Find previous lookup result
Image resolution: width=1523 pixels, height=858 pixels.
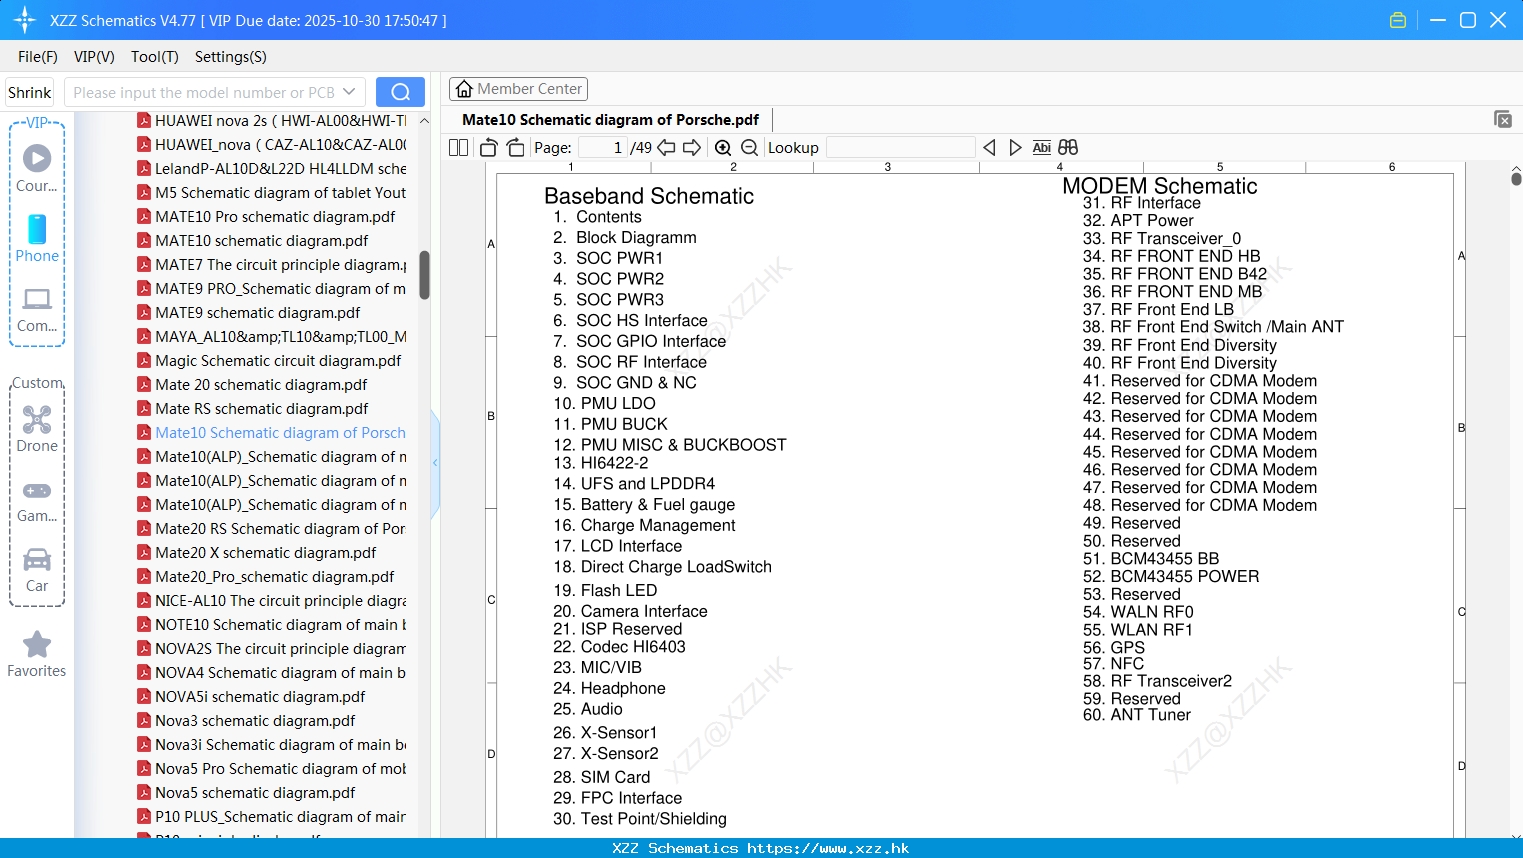(989, 148)
